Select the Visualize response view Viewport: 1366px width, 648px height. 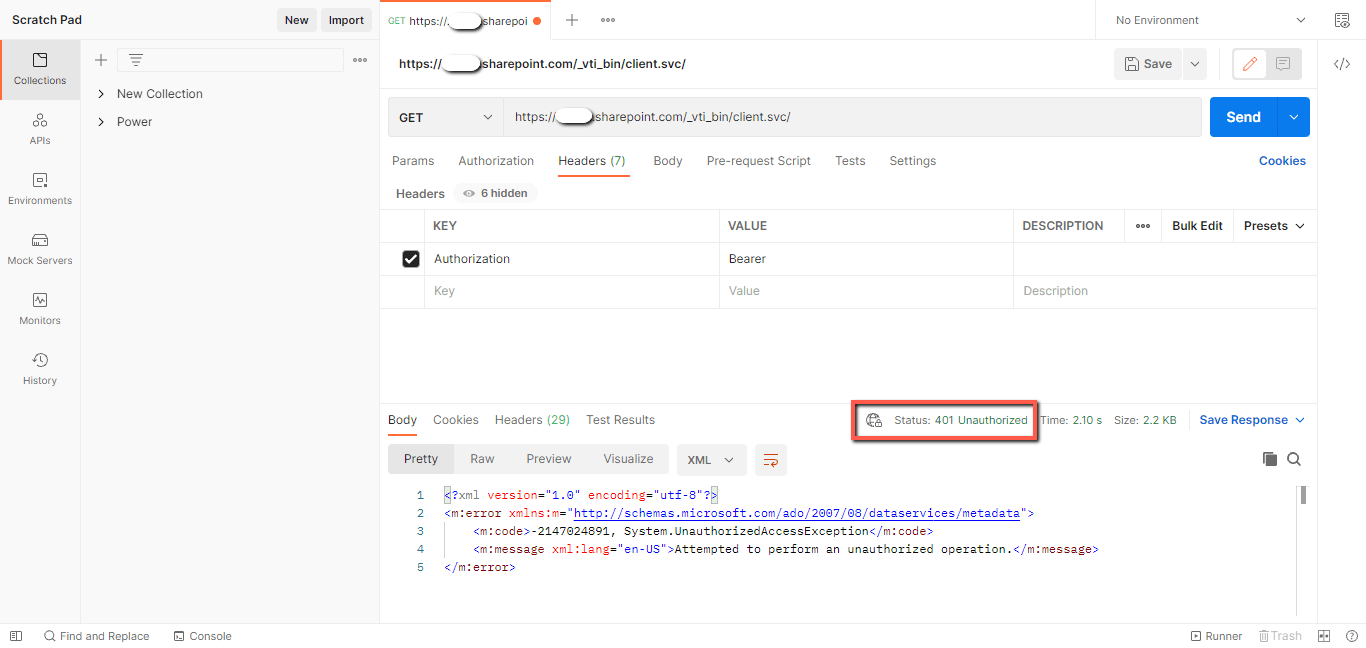coord(628,459)
